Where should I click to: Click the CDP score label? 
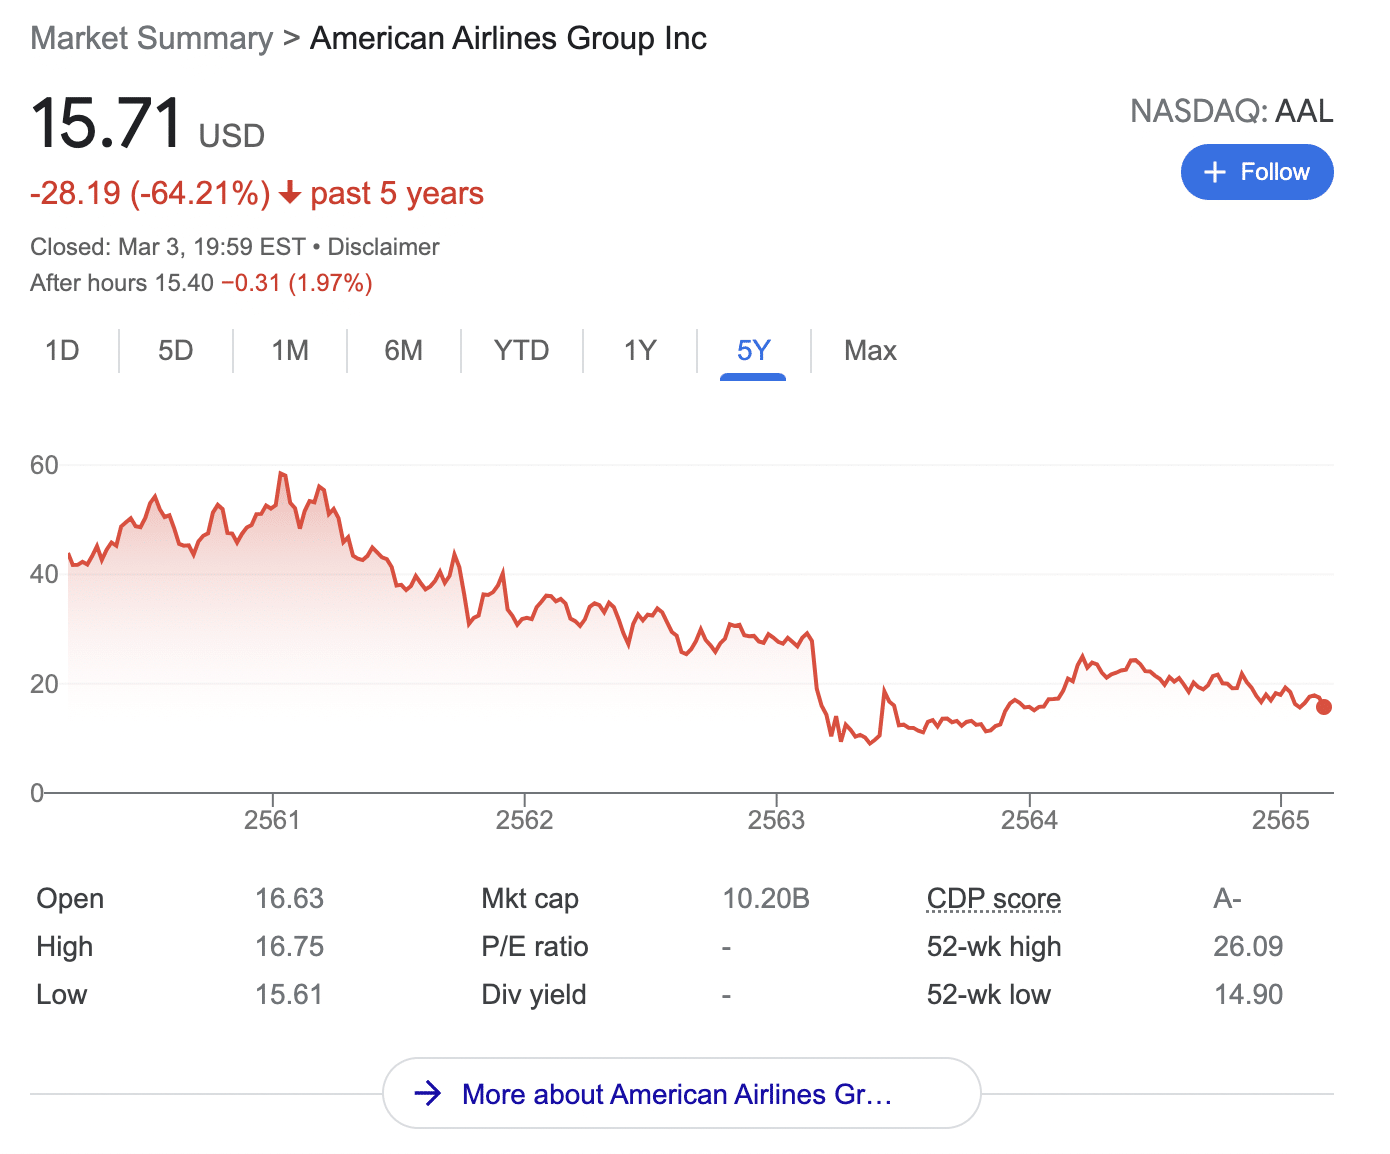pyautogui.click(x=993, y=899)
